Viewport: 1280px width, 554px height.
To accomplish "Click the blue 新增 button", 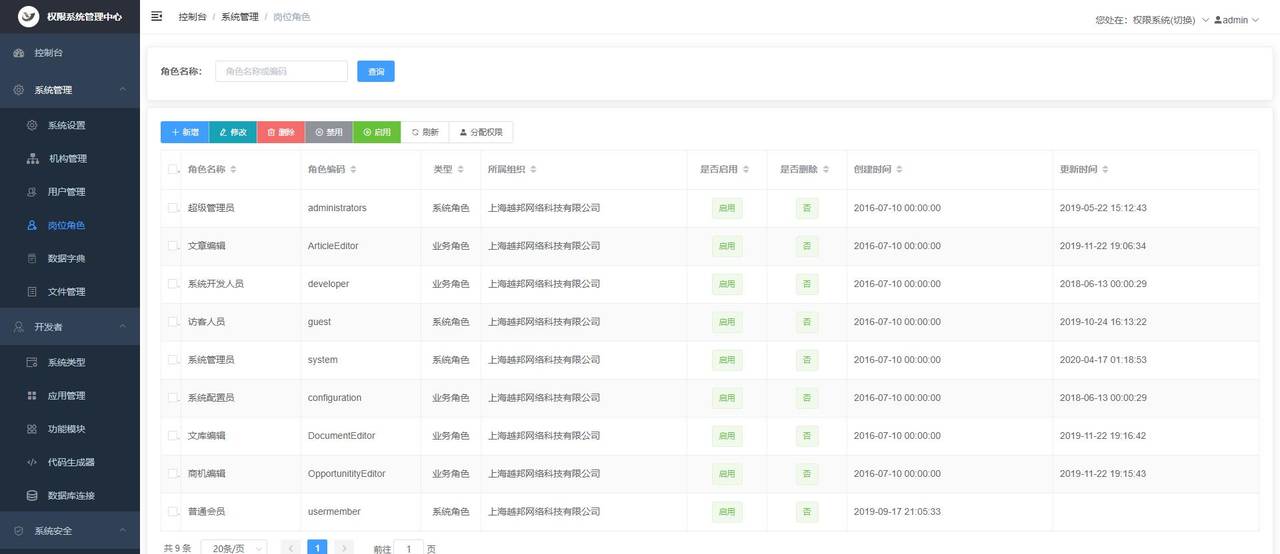I will (185, 132).
